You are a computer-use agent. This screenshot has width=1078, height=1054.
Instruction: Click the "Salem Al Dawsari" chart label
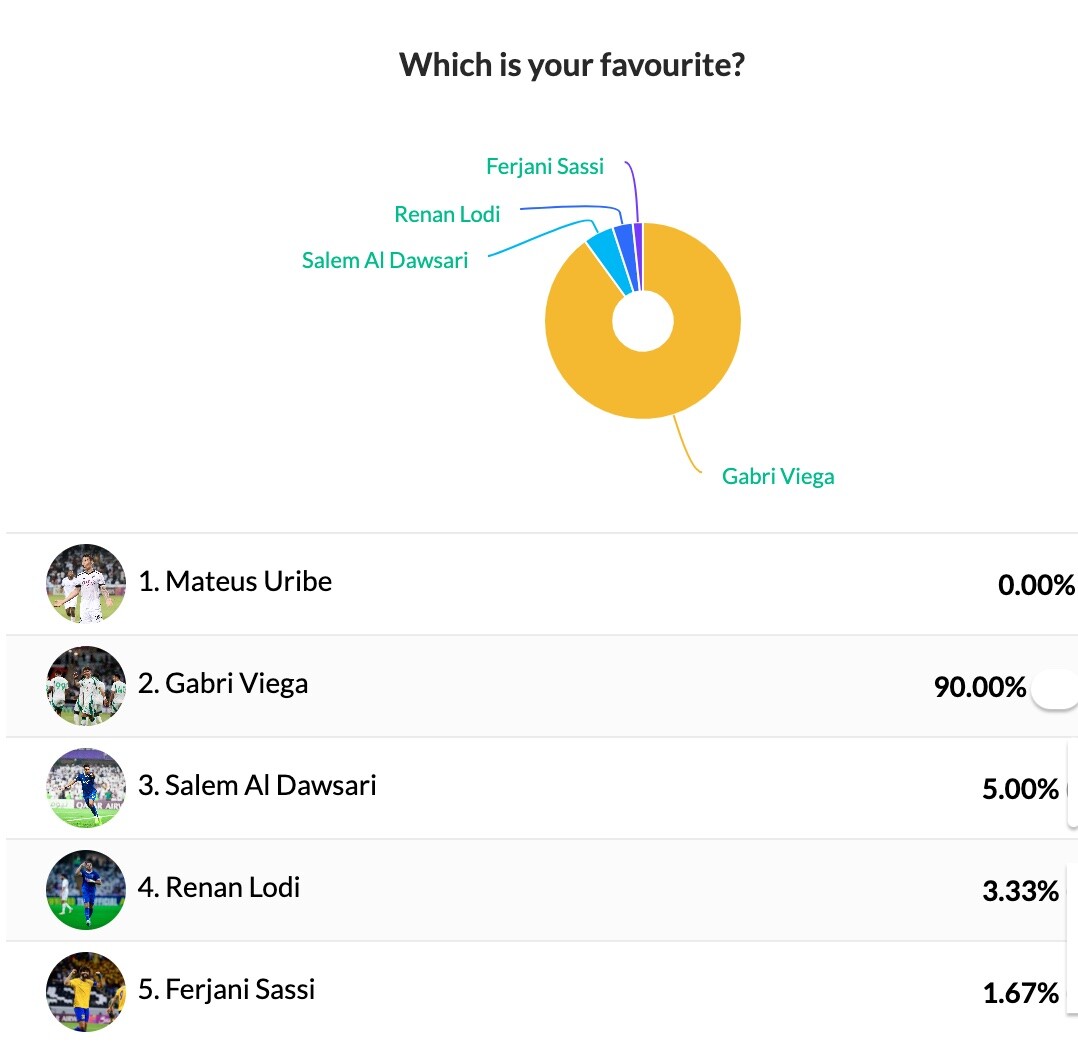[x=385, y=261]
